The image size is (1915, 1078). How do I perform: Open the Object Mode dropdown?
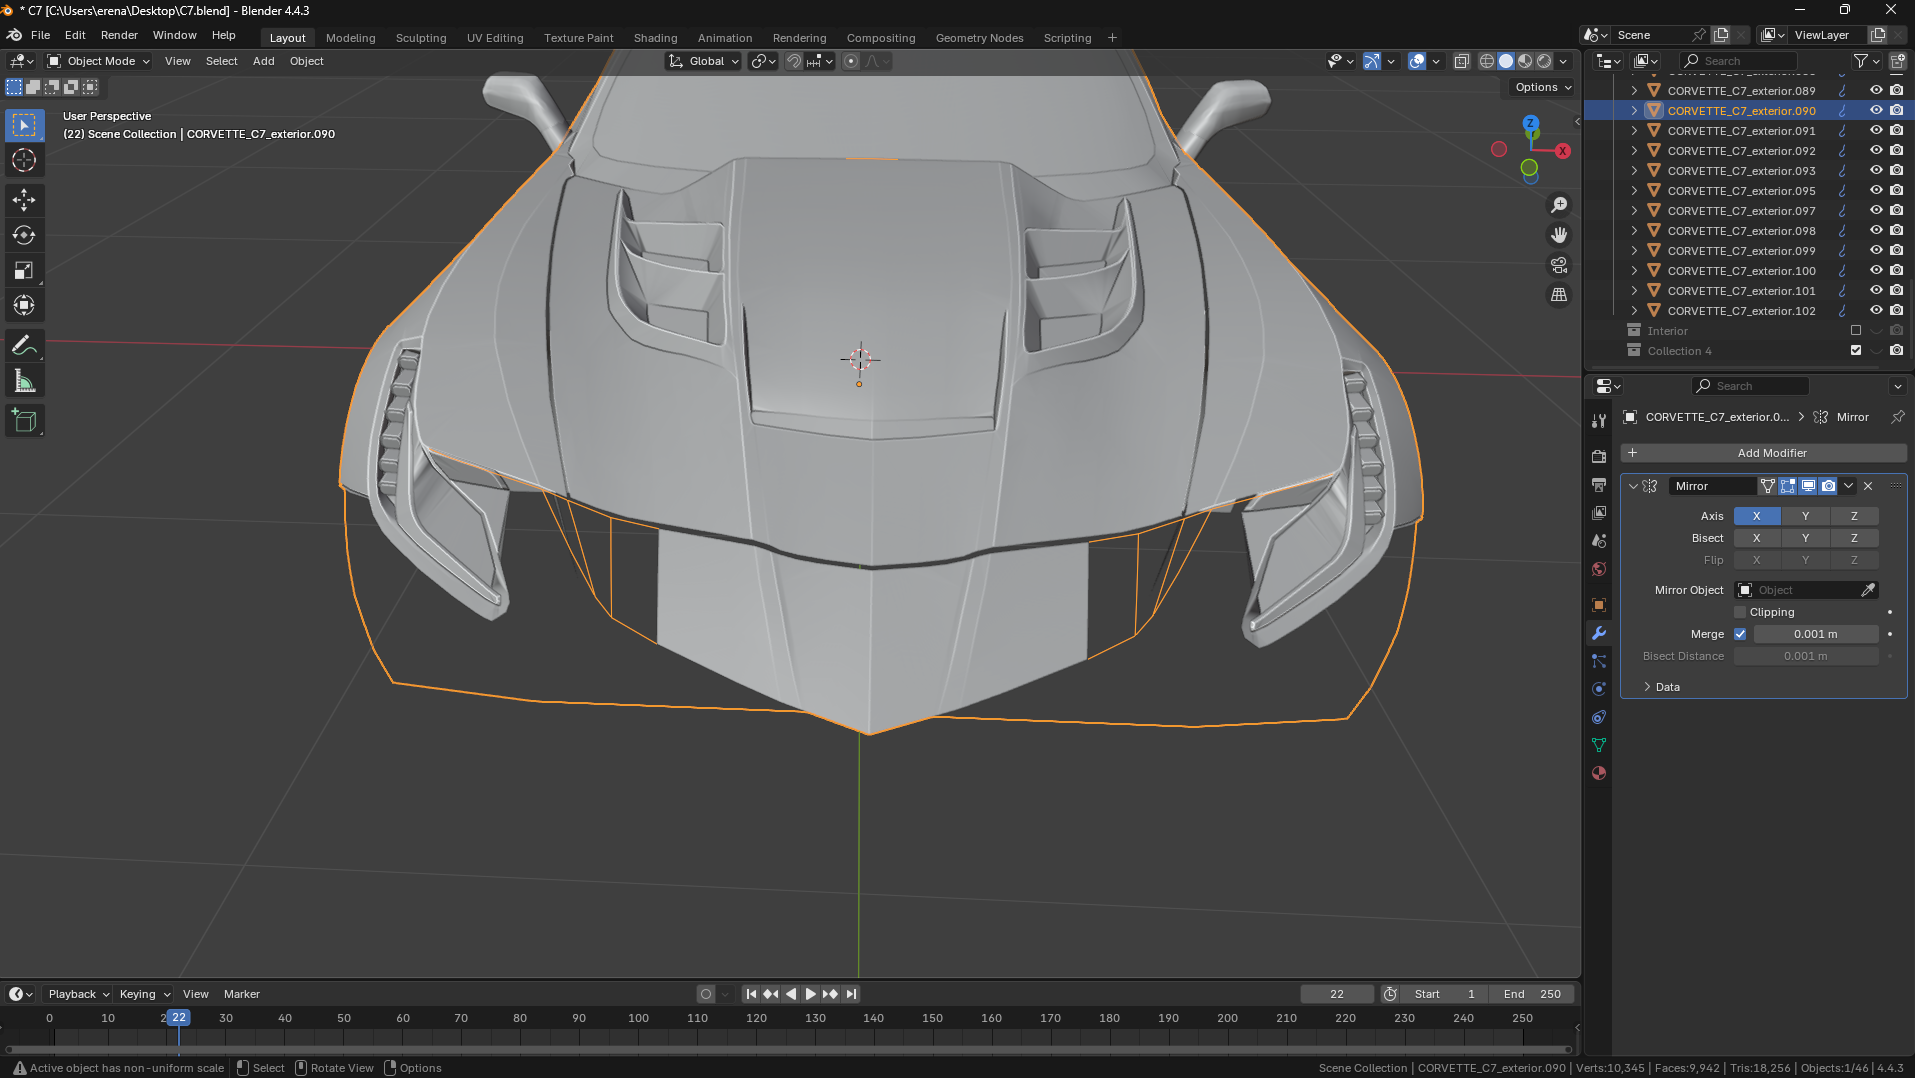coord(100,61)
